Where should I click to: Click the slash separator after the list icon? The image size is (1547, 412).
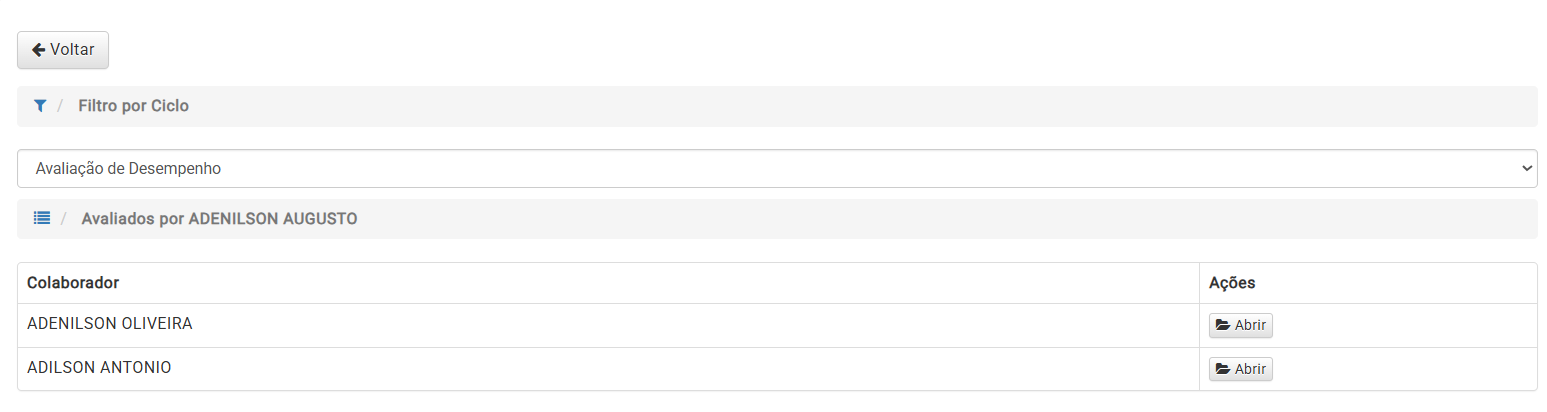(x=63, y=218)
